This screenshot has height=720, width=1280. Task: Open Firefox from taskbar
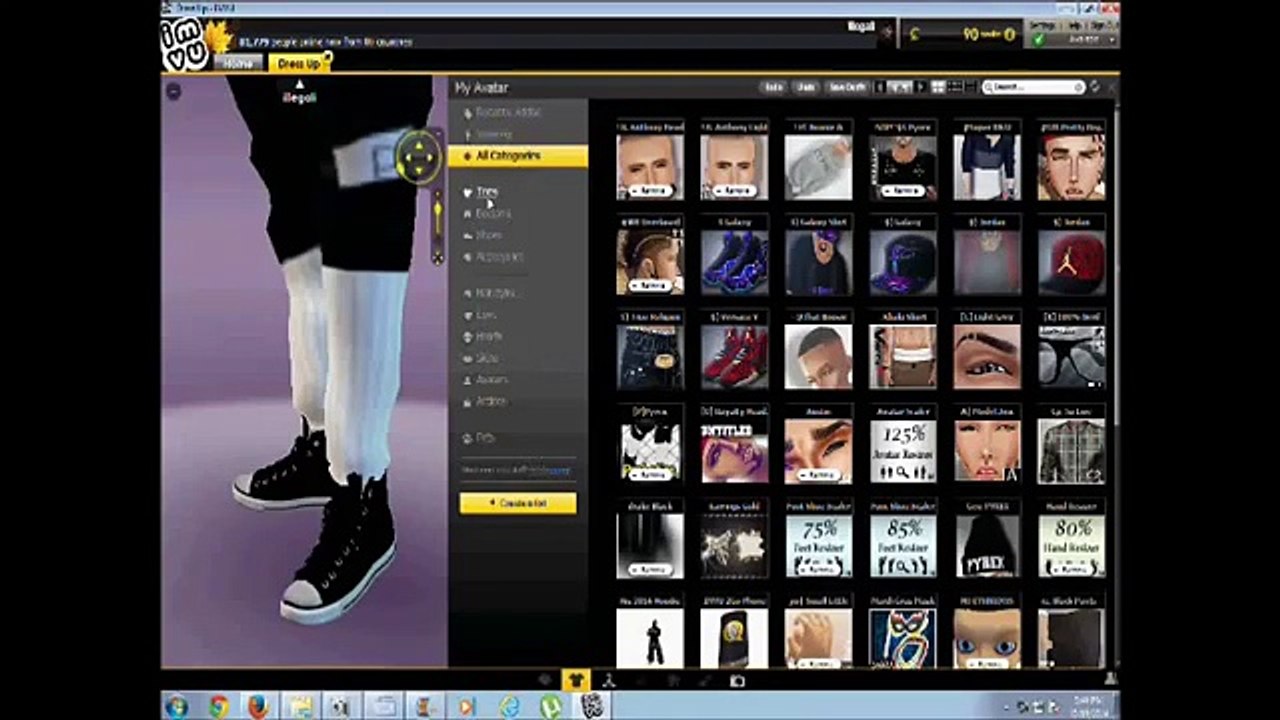tap(258, 706)
